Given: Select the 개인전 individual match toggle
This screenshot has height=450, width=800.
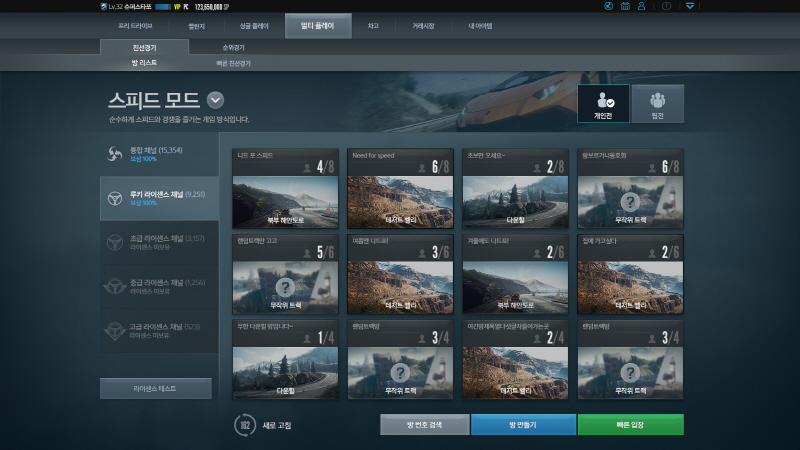Looking at the screenshot, I should (x=603, y=104).
